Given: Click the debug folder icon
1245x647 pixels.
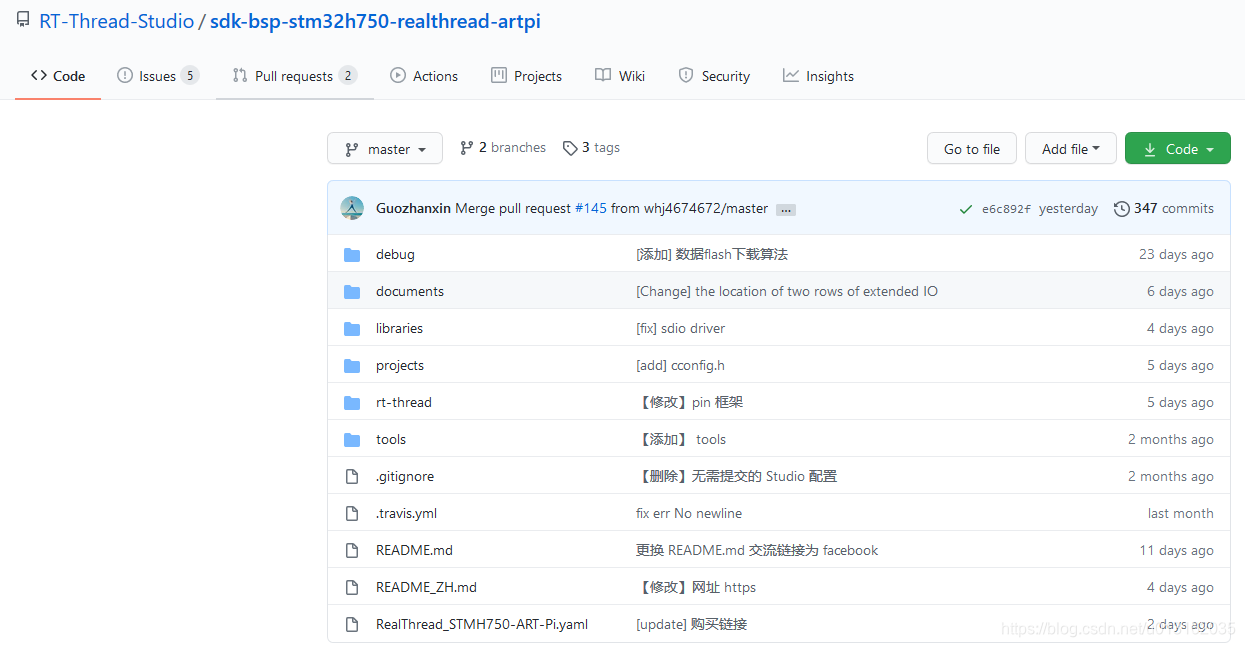Looking at the screenshot, I should (x=352, y=255).
